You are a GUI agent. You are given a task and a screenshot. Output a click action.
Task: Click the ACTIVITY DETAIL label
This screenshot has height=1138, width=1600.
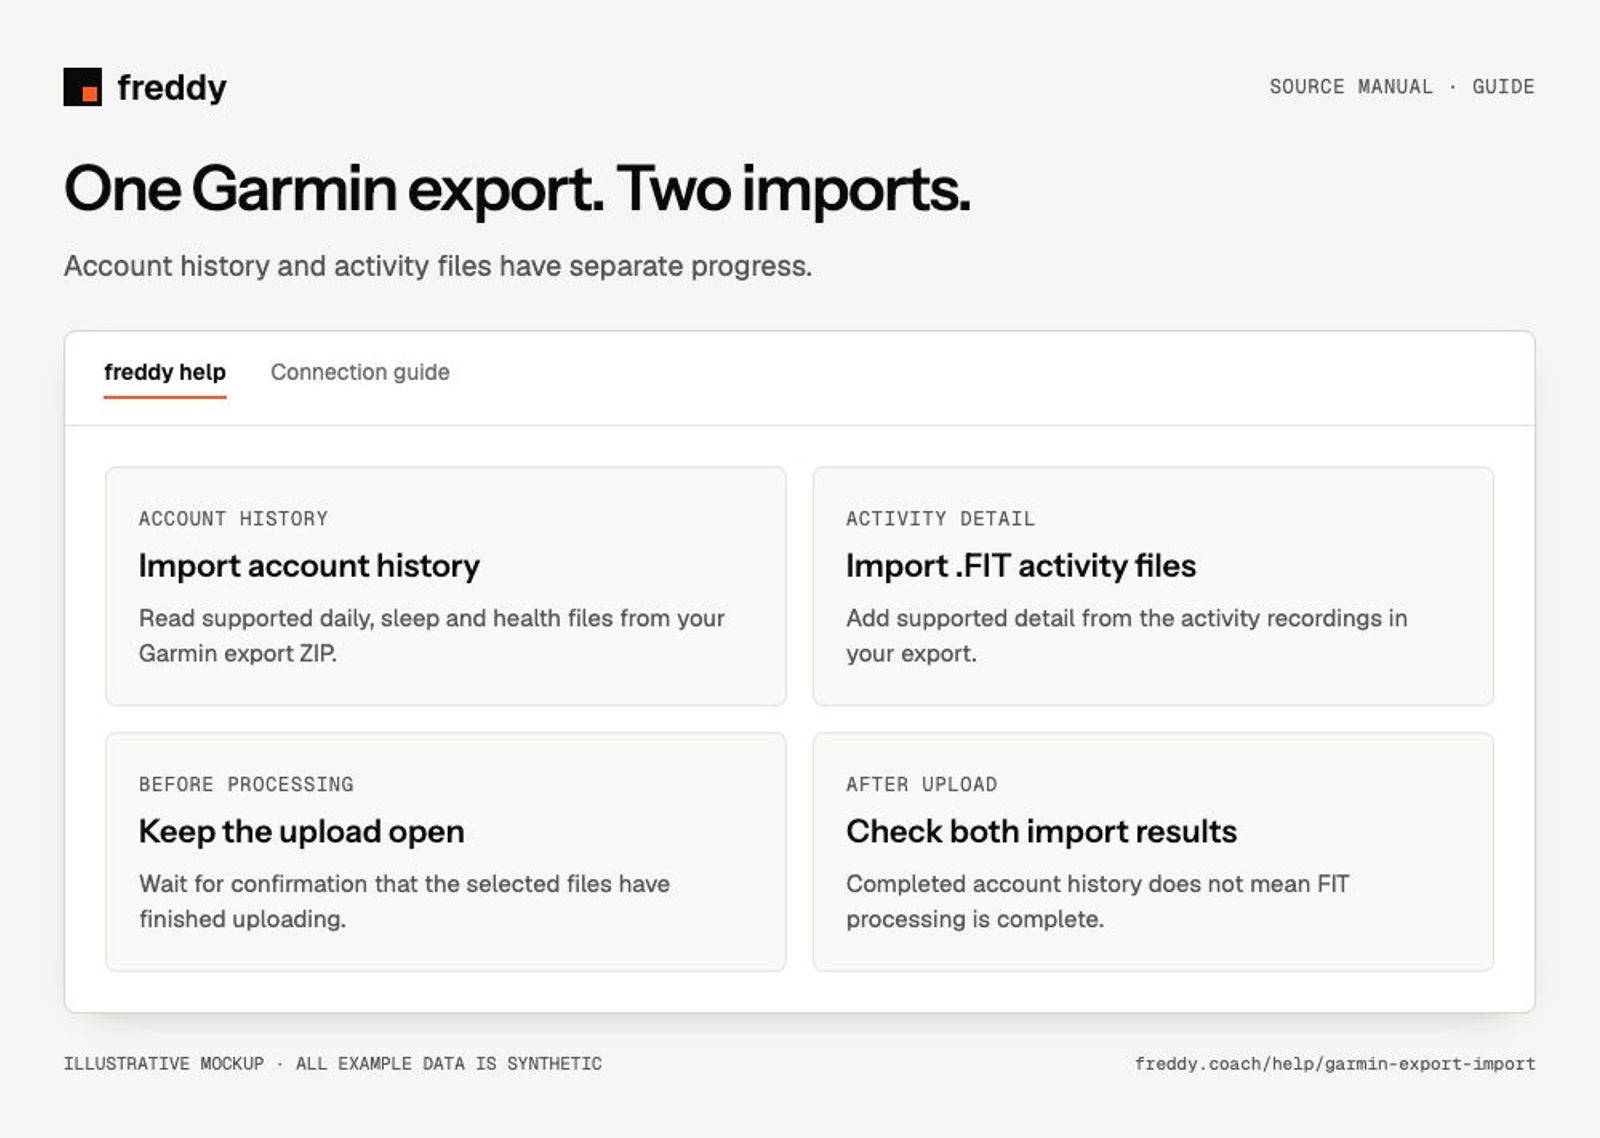tap(940, 519)
